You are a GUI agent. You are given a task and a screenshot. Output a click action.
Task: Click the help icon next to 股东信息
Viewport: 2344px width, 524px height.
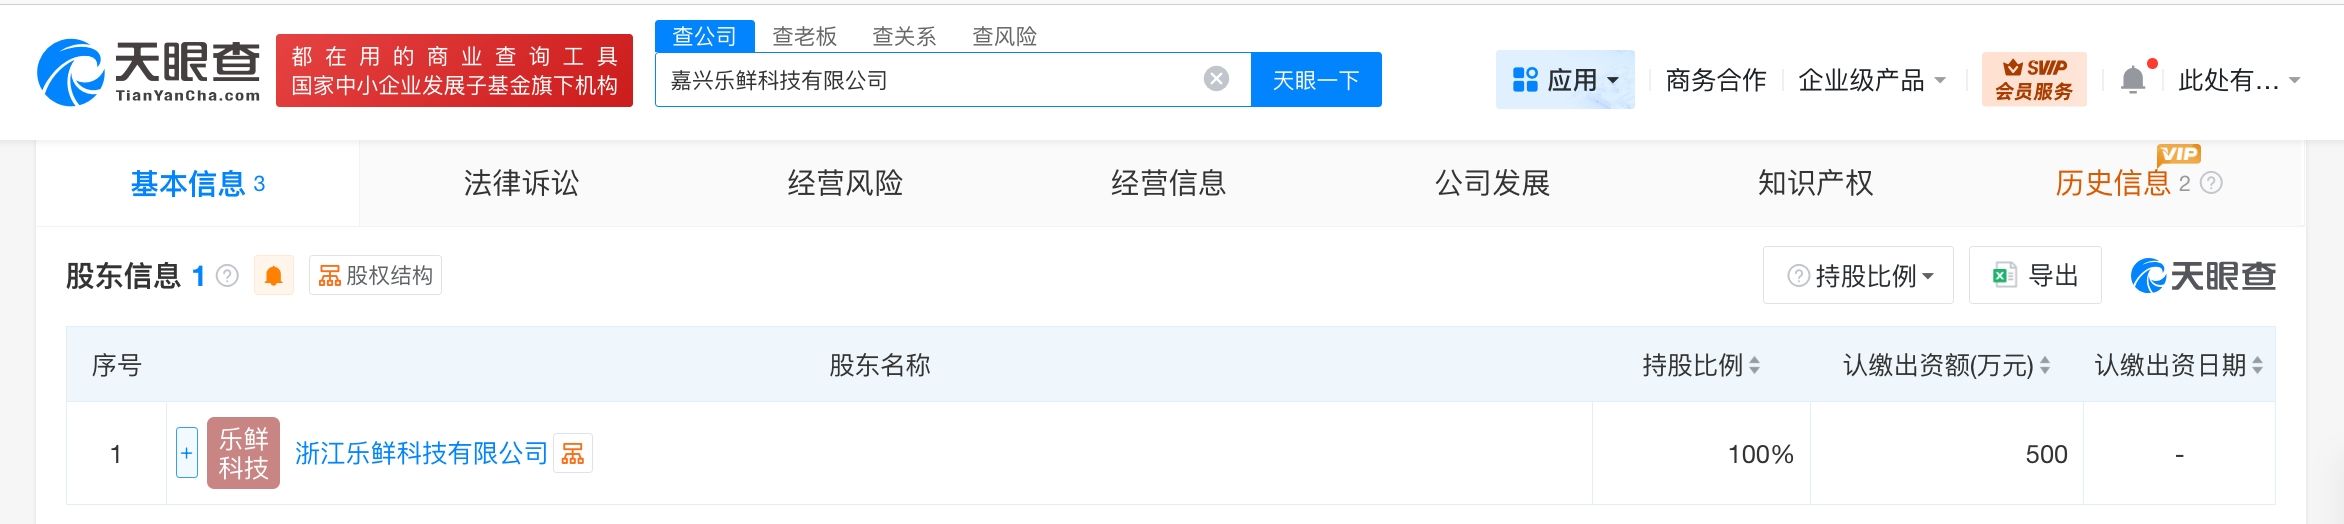click(228, 276)
